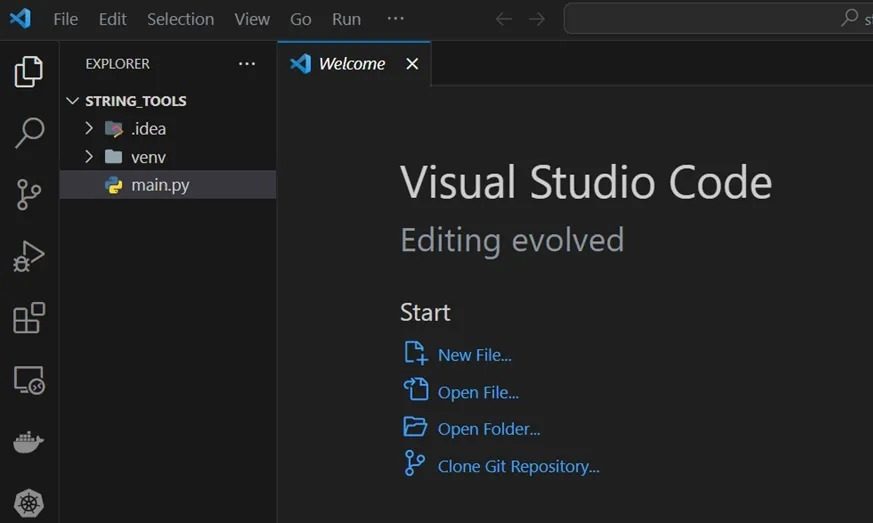Open the Selection menu
The width and height of the screenshot is (873, 523).
[180, 19]
